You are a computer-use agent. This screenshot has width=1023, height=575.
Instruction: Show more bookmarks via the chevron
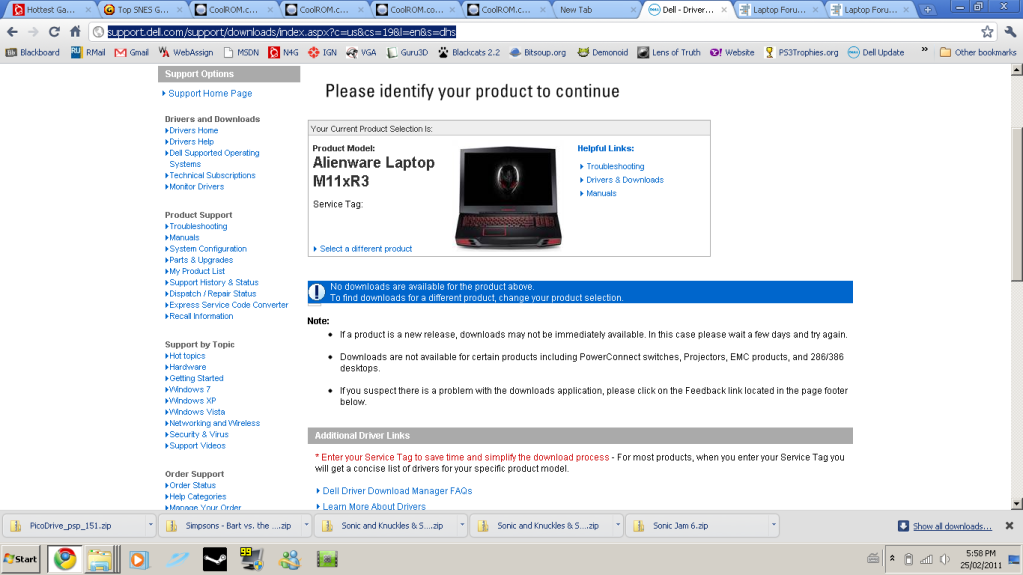(x=924, y=50)
